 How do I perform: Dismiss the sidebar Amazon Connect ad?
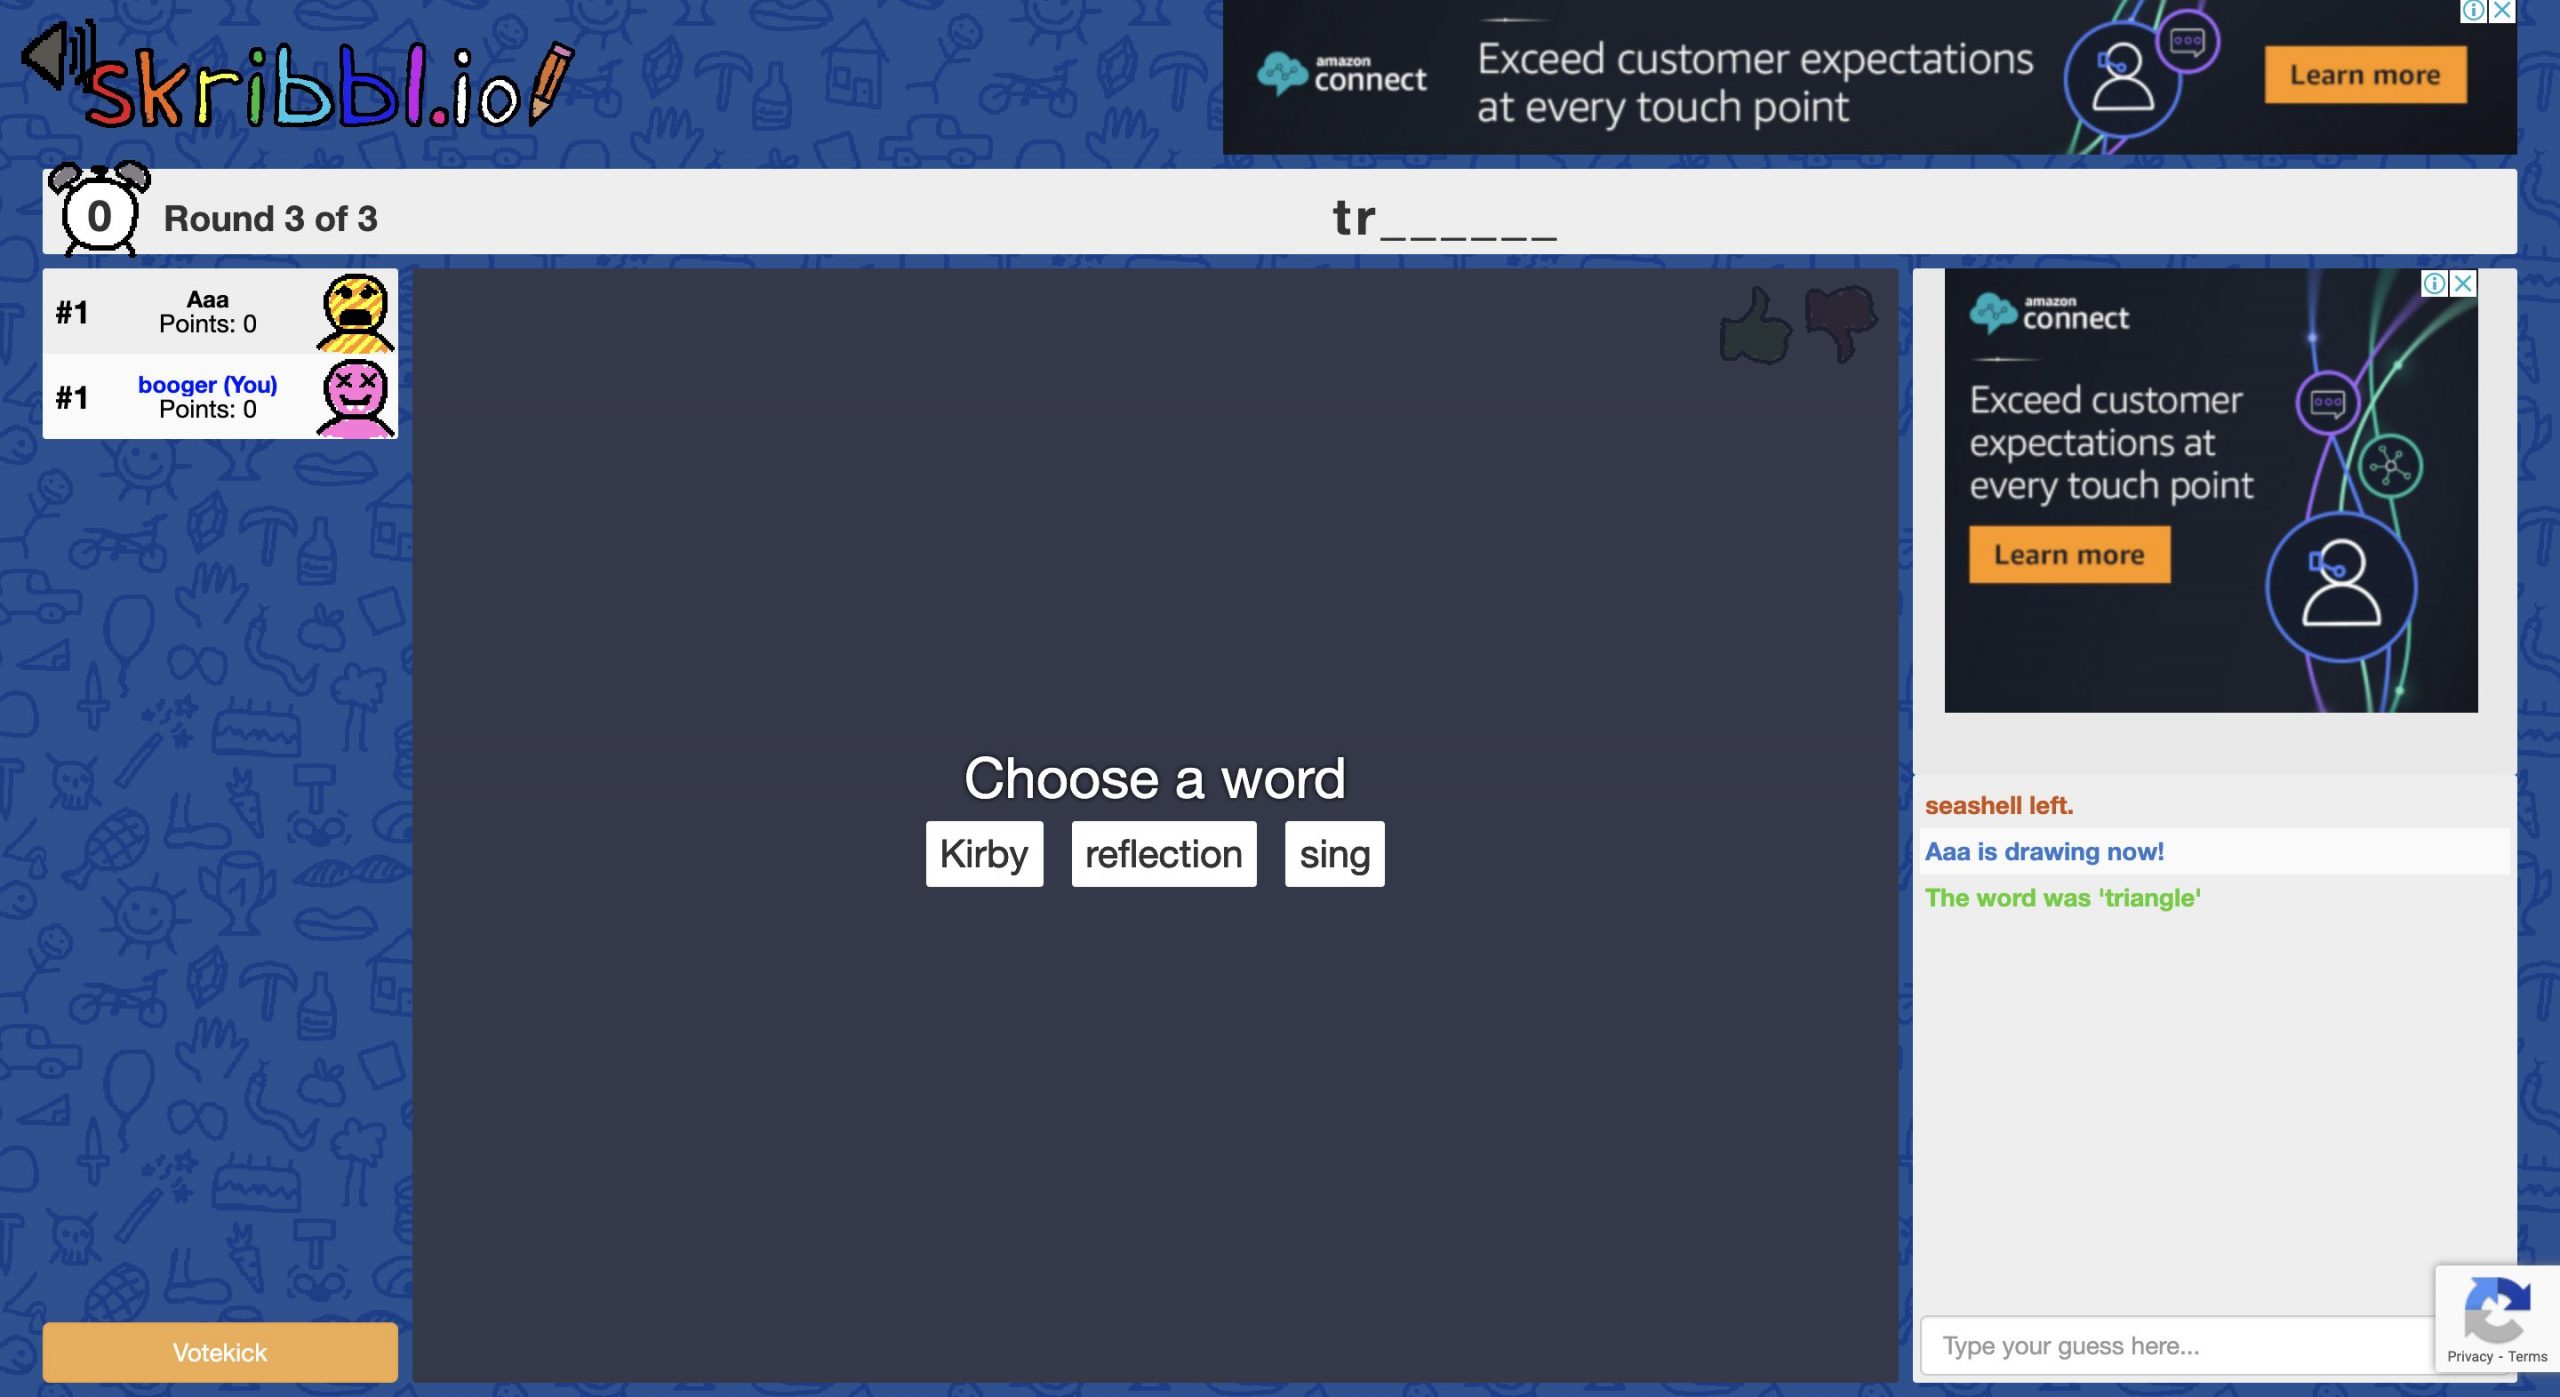point(2462,285)
